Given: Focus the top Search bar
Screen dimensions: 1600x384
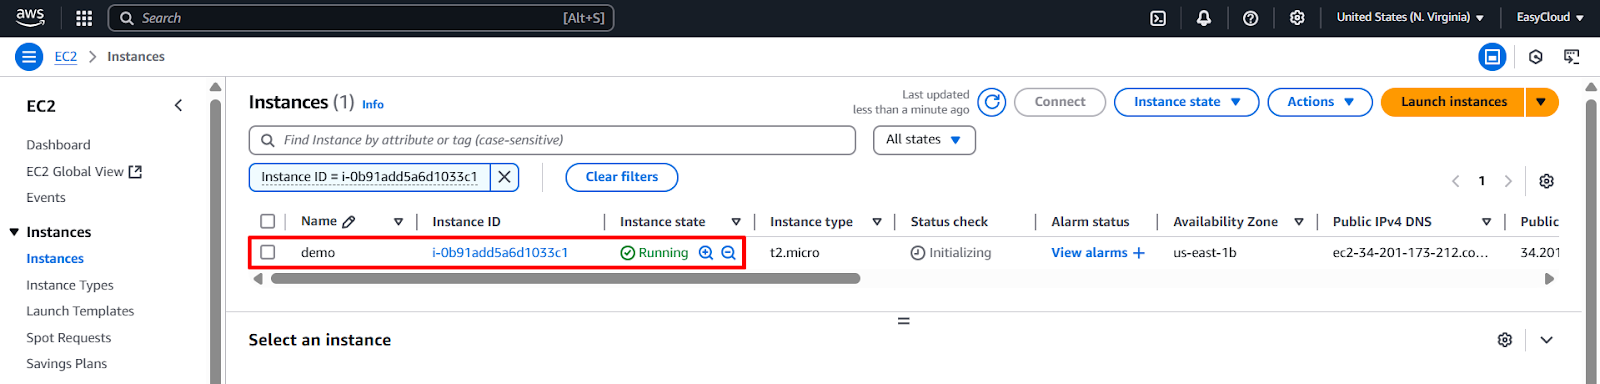Looking at the screenshot, I should click(361, 18).
